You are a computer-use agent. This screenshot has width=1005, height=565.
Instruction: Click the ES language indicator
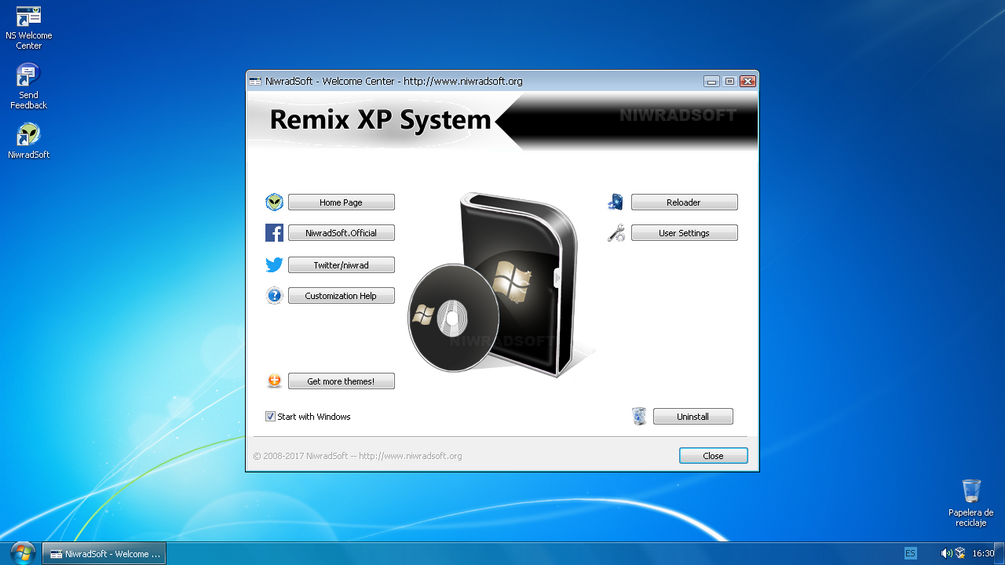click(x=910, y=553)
